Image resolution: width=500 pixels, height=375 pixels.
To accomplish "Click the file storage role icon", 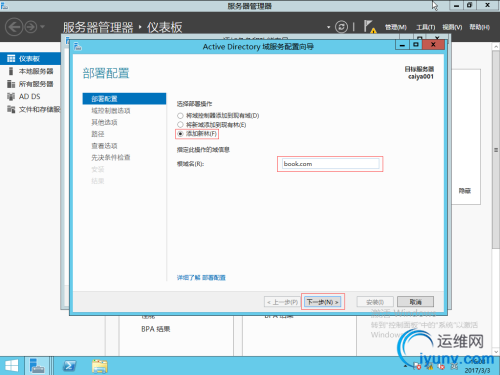I will pos(11,109).
